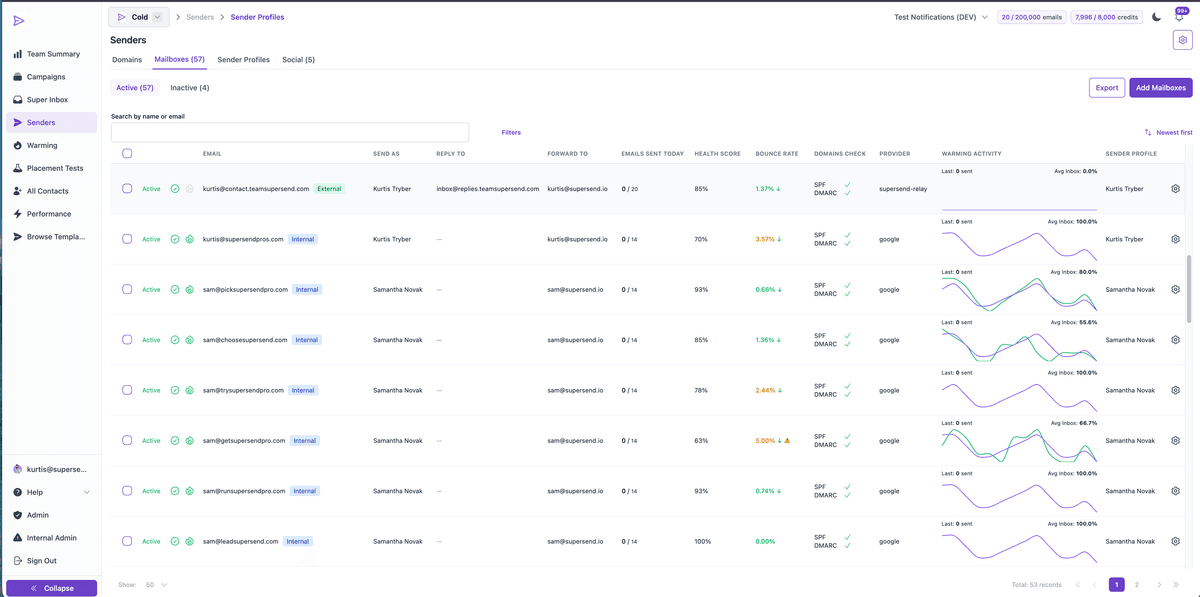Toggle dark mode with the moon icon

click(1155, 17)
